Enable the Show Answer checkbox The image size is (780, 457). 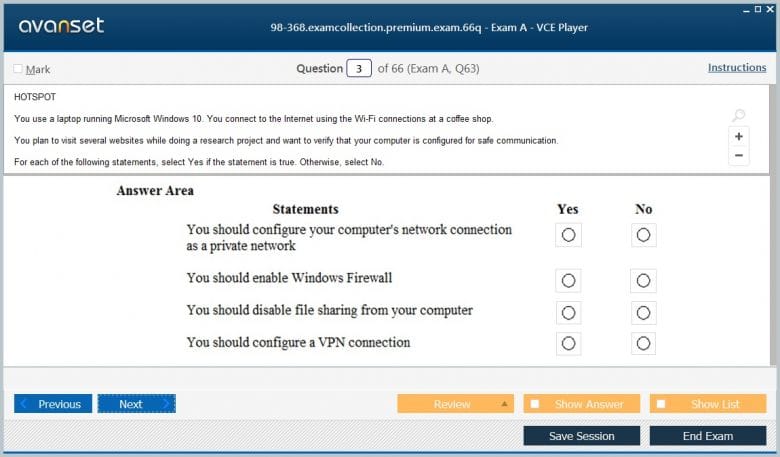pyautogui.click(x=535, y=404)
